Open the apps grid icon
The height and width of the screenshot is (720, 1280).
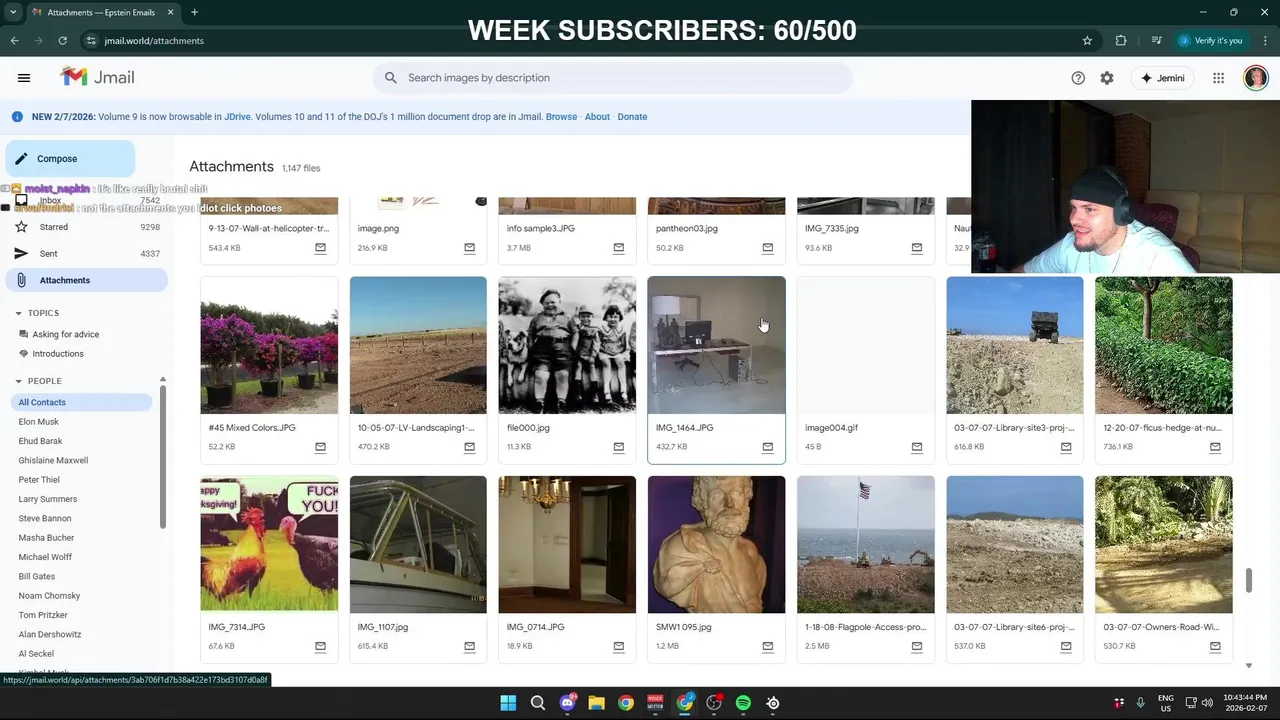1218,78
